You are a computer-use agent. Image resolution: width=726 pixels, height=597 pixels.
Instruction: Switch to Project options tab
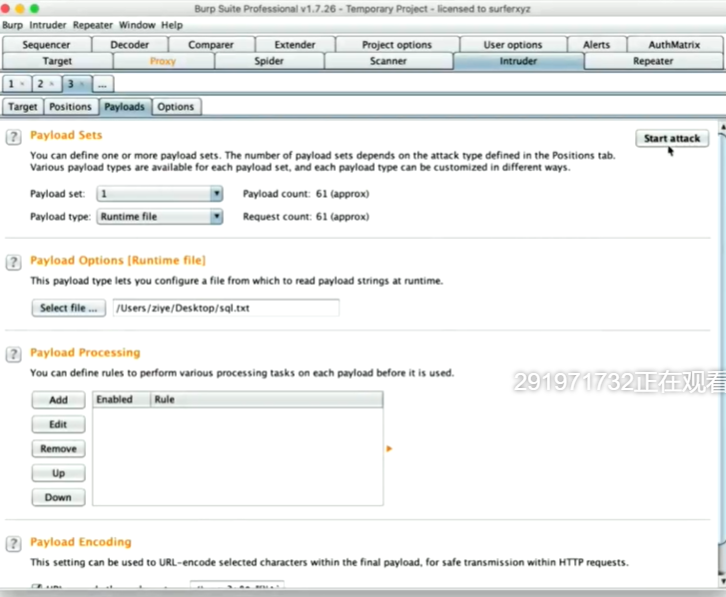point(397,44)
